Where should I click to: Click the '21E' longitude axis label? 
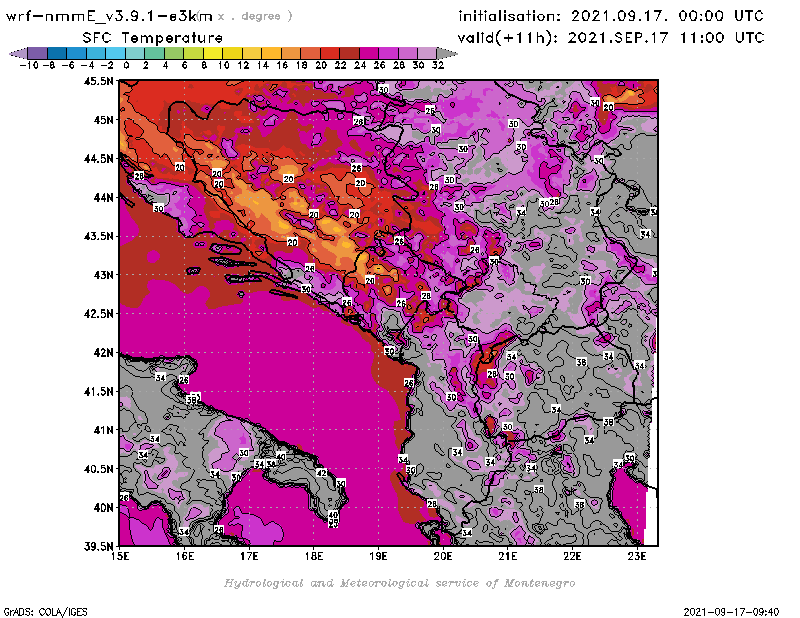pyautogui.click(x=508, y=556)
